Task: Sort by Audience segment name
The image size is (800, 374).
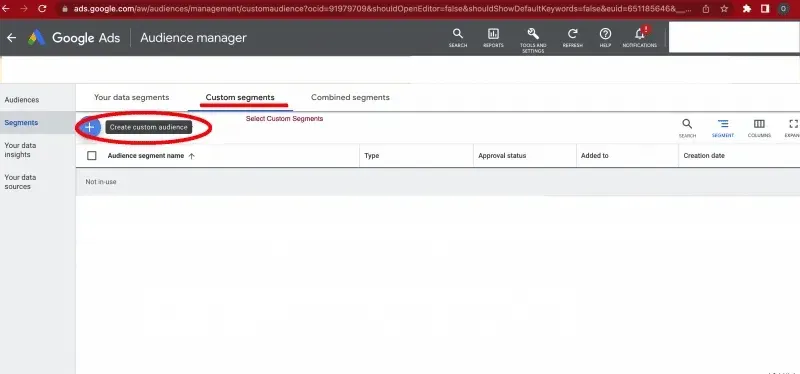Action: (x=151, y=156)
